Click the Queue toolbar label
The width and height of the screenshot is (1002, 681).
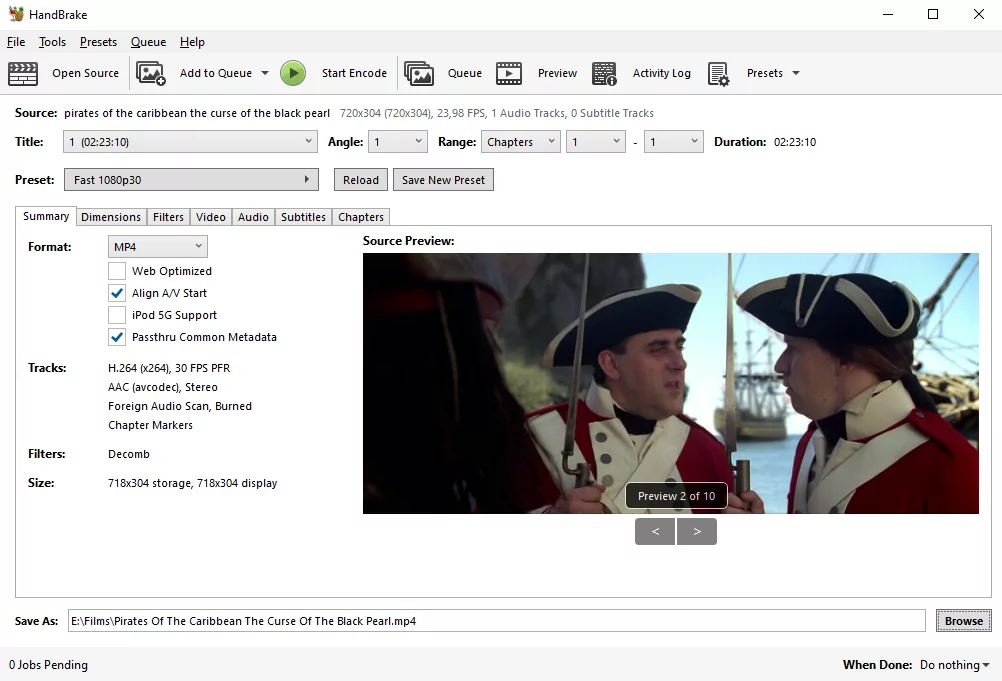pyautogui.click(x=465, y=73)
